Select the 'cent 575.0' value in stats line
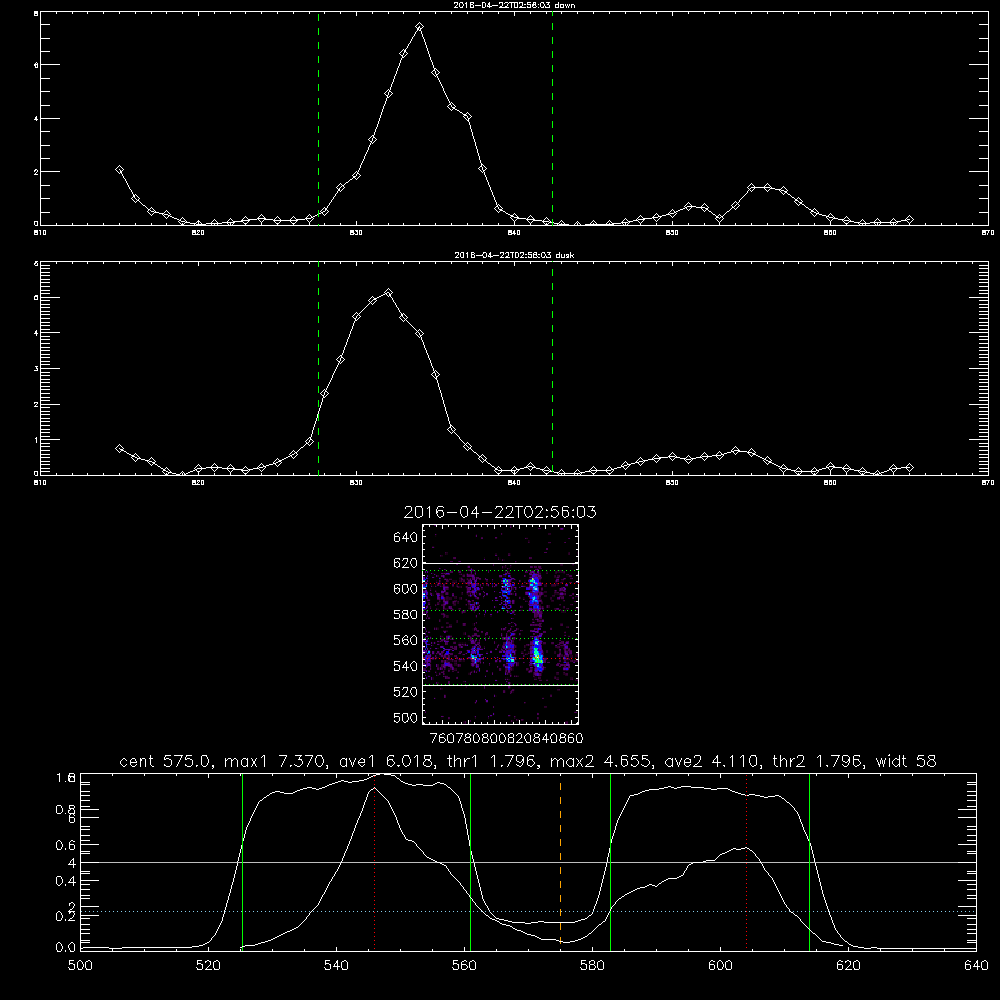The width and height of the screenshot is (1000, 1000). coord(165,761)
